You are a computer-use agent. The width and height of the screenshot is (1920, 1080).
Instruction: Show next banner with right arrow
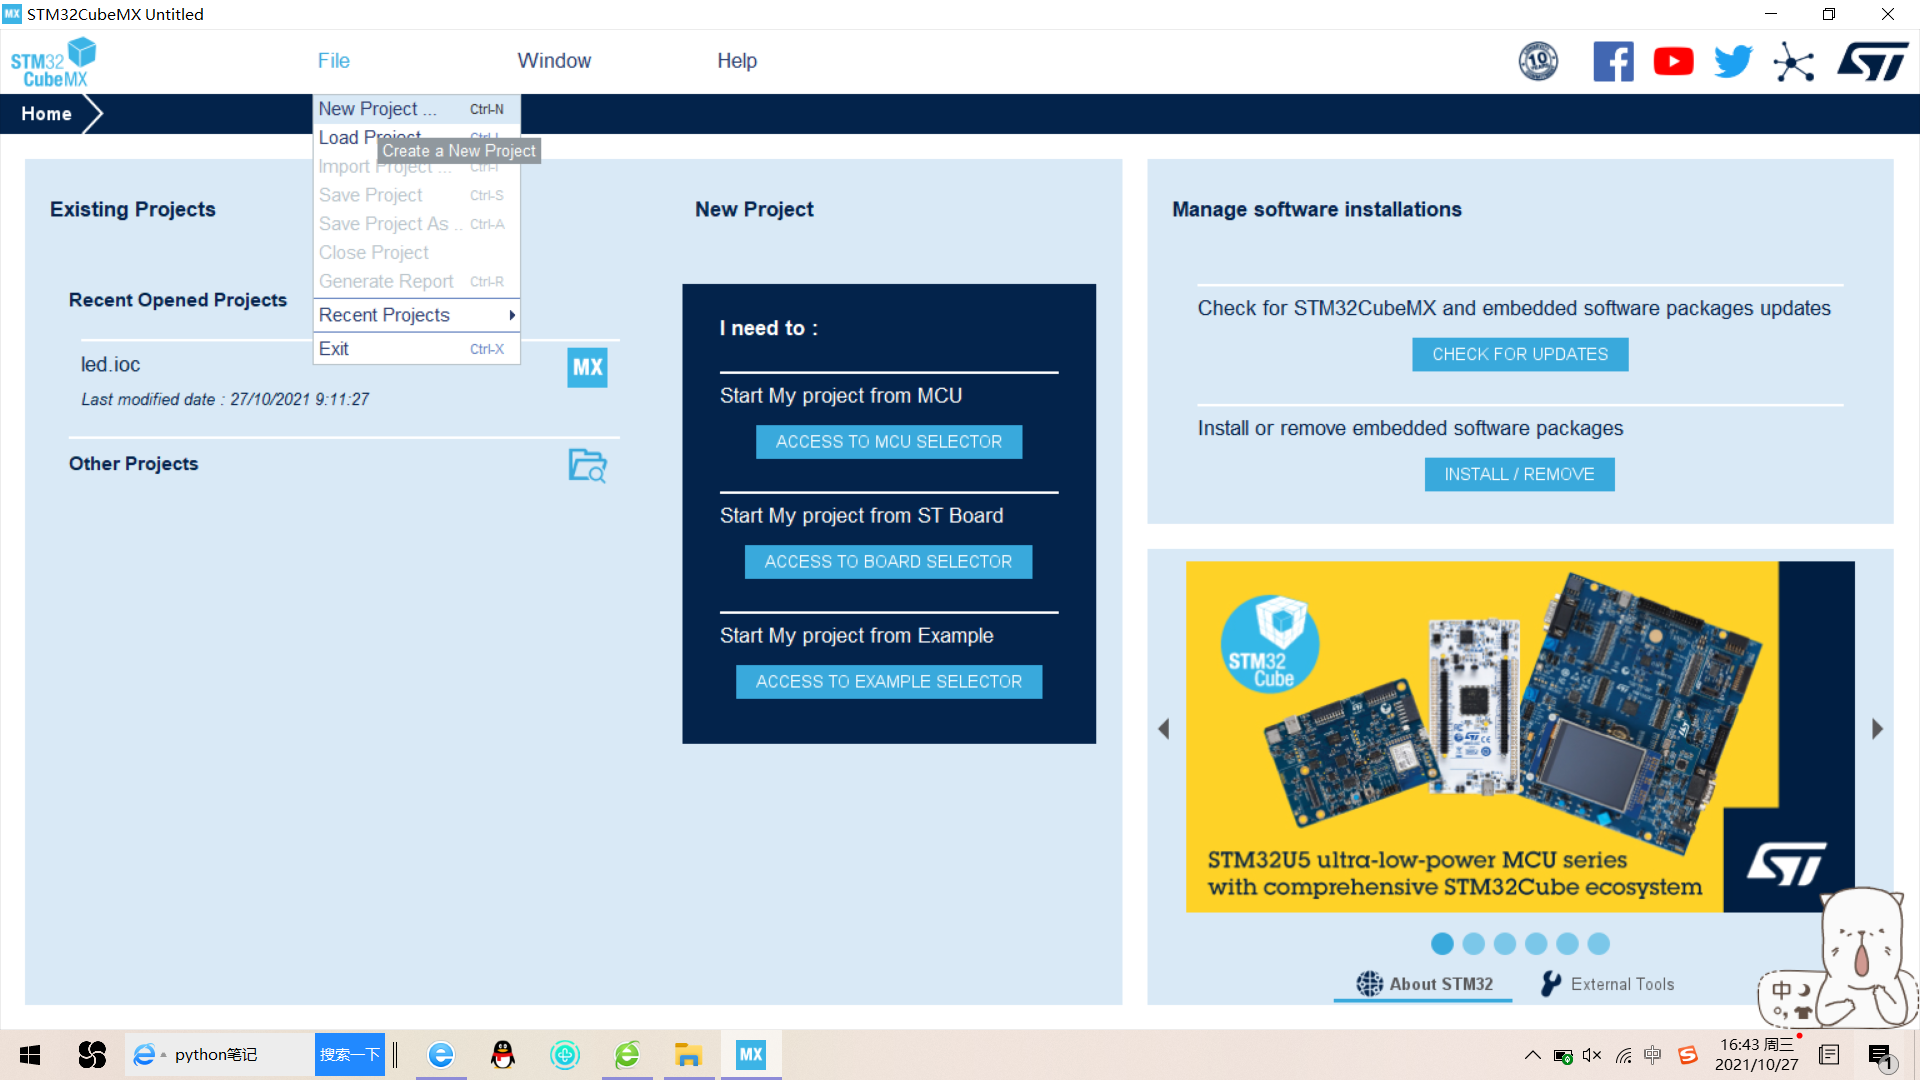tap(1877, 729)
